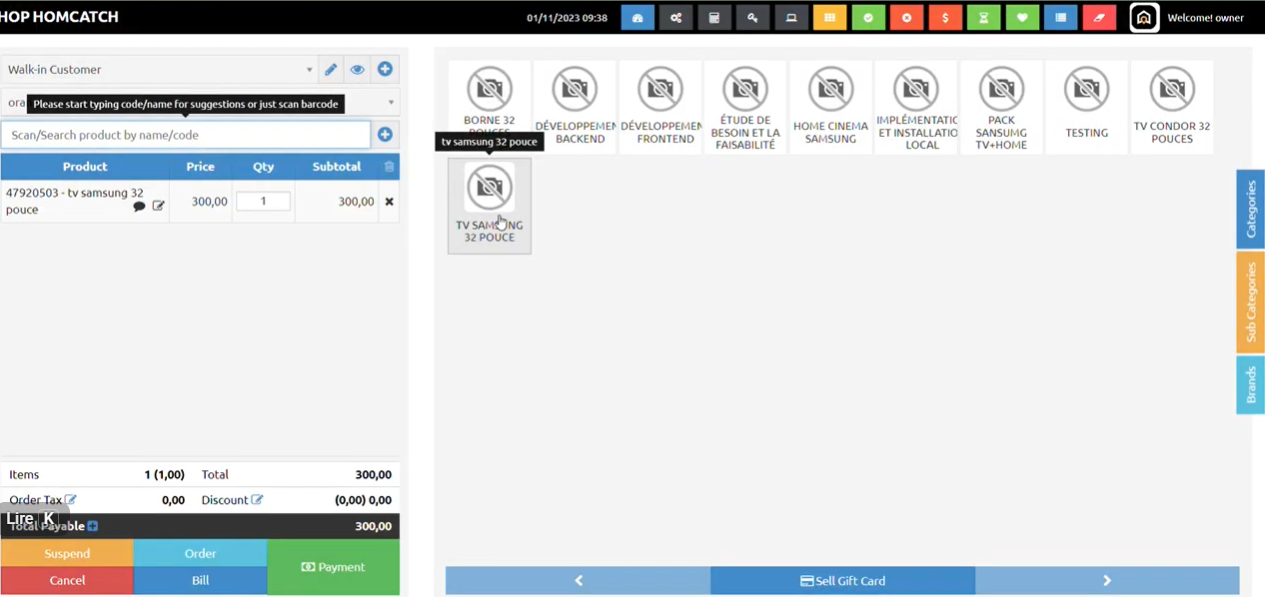Click the orange grid icon in top bar
The image size is (1266, 597).
(x=829, y=18)
